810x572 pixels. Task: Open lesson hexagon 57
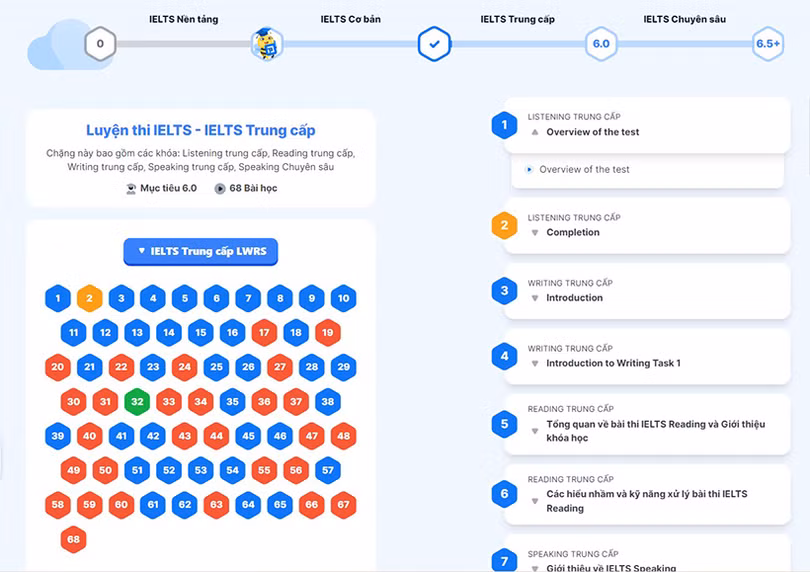(x=328, y=470)
